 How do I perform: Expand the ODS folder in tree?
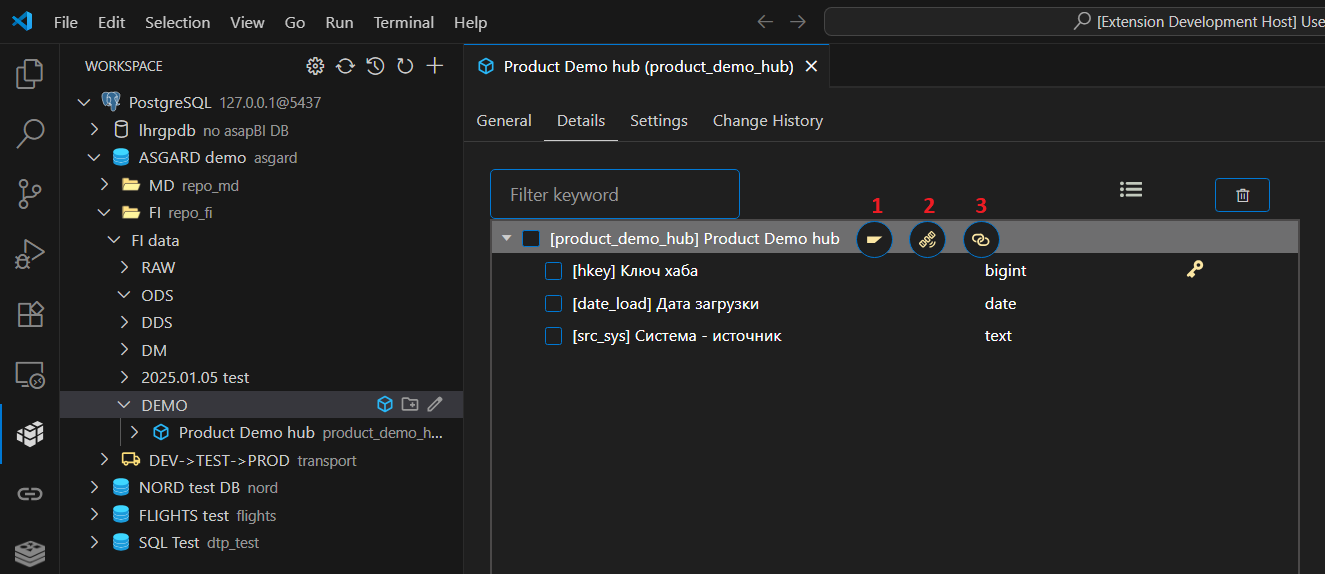[124, 295]
